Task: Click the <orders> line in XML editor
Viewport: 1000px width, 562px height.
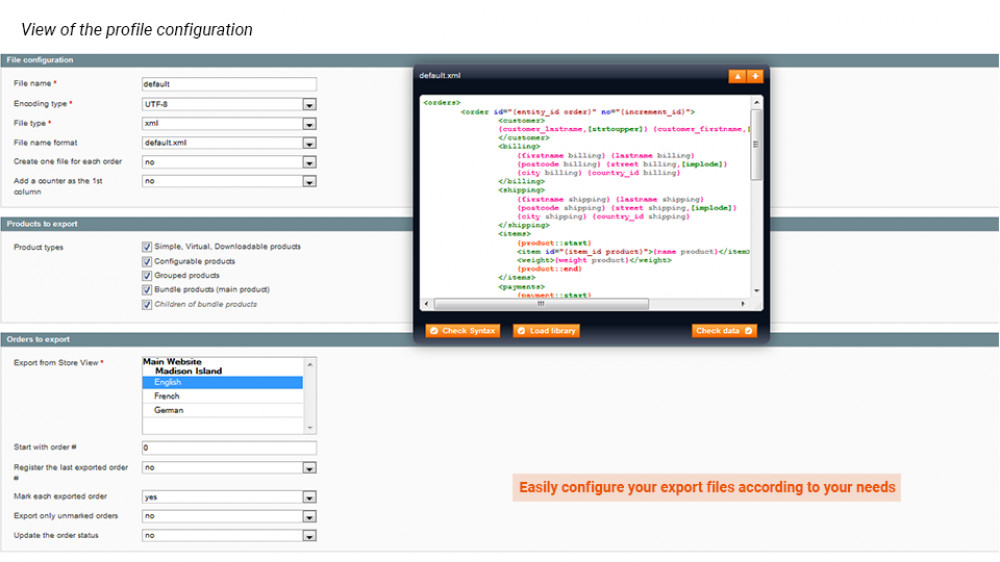Action: [x=441, y=103]
